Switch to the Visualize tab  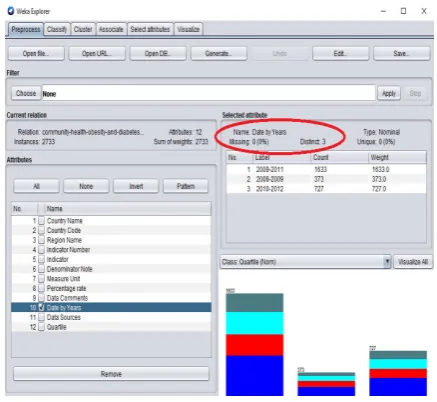[x=188, y=29]
